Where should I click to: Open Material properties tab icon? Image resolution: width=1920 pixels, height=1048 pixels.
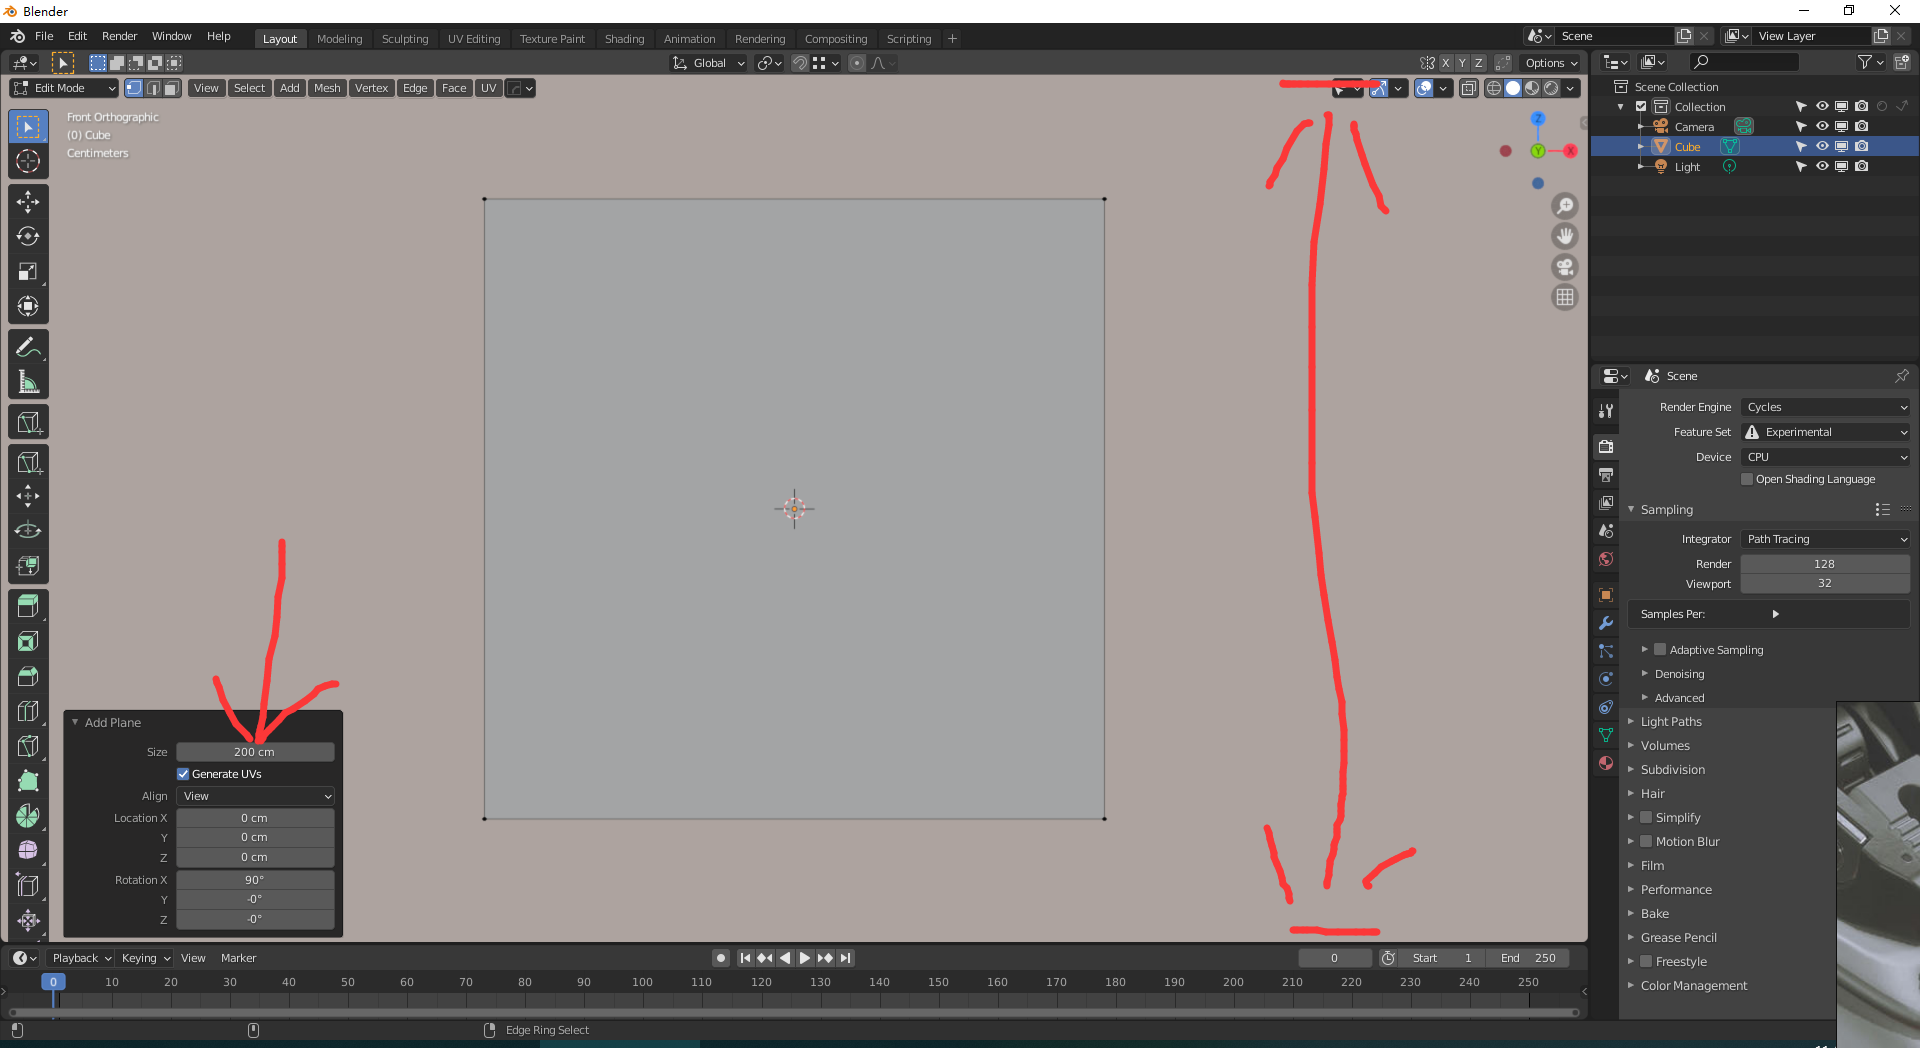[1606, 763]
